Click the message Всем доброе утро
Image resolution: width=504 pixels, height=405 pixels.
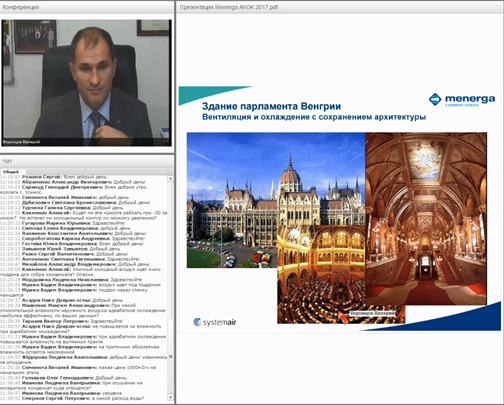[73, 190]
